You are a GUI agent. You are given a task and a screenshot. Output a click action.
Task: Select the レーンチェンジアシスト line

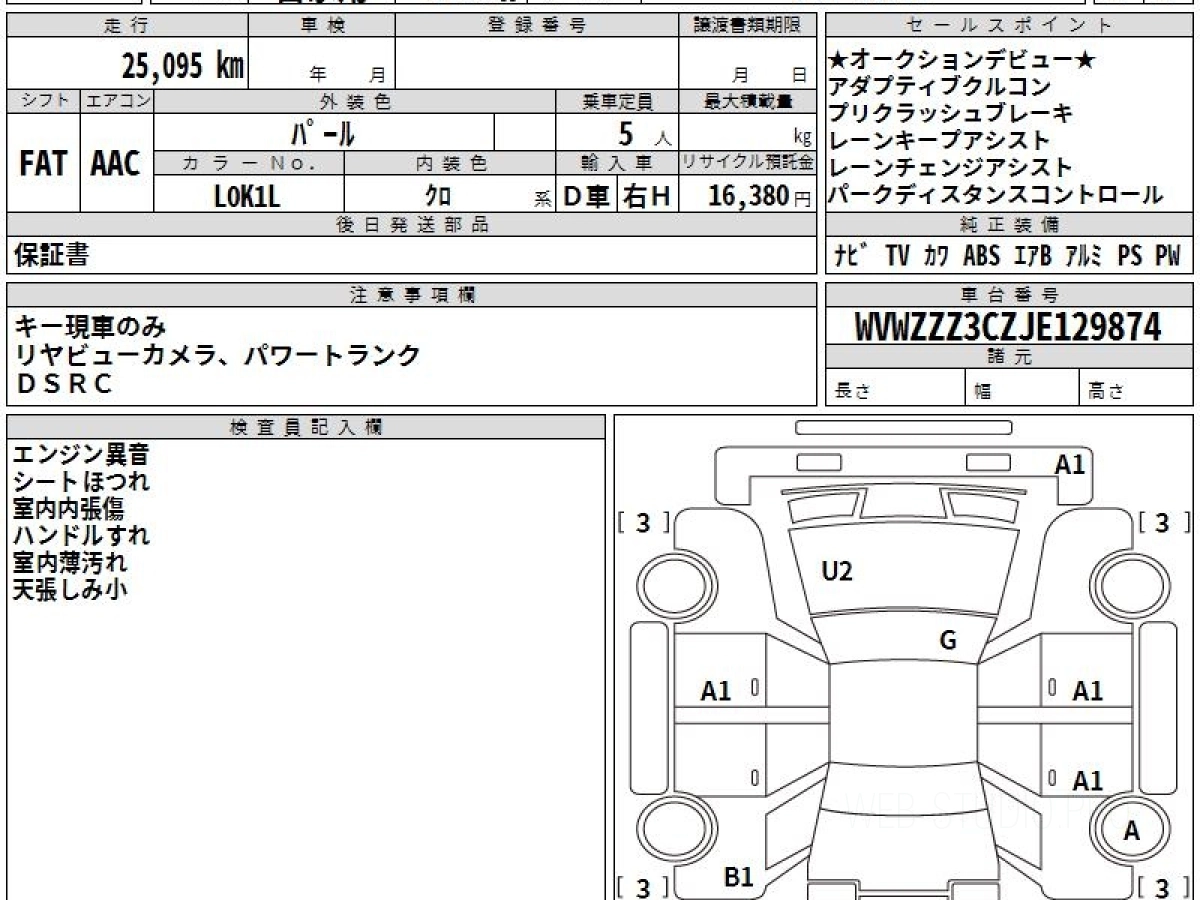tap(951, 168)
